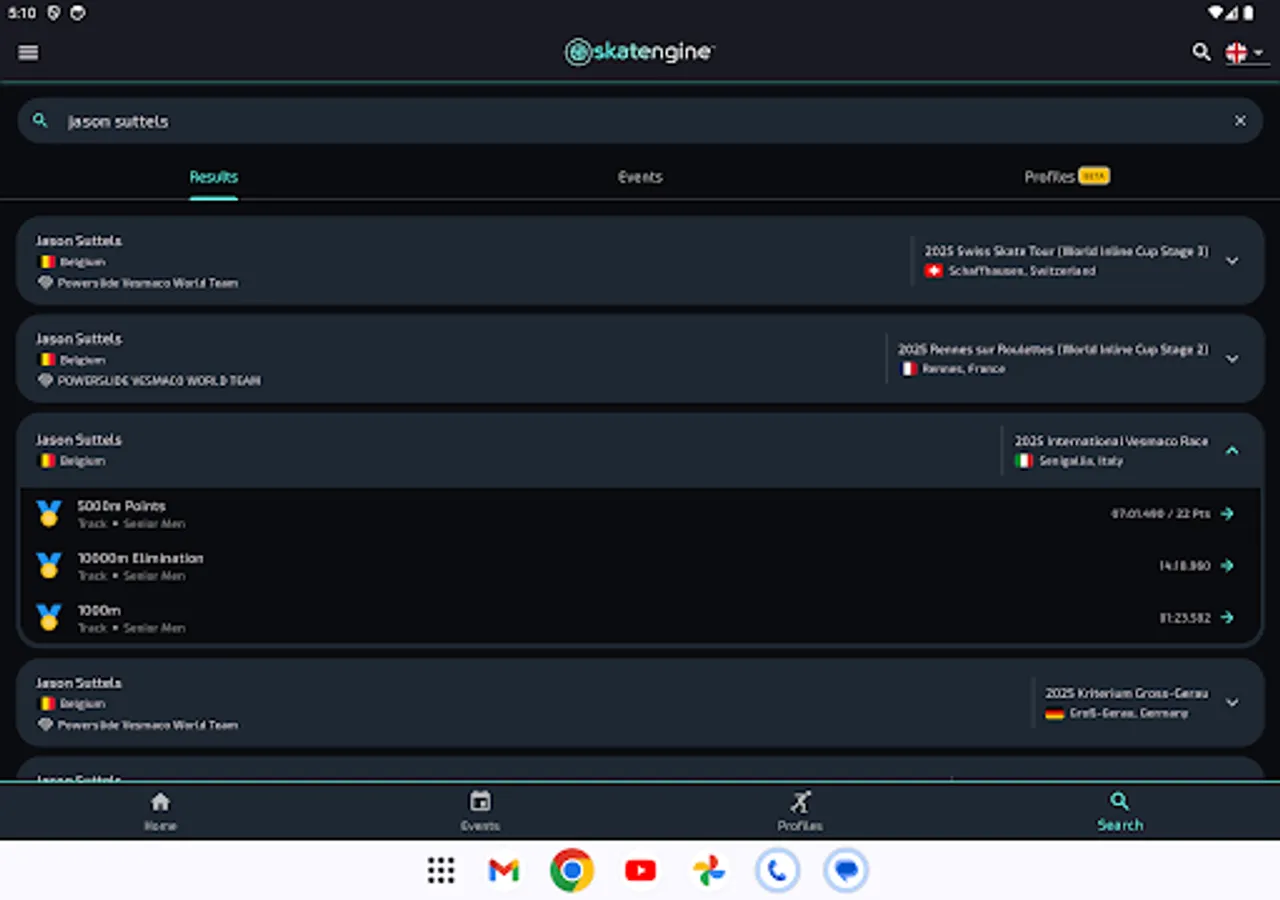Expand the 2025 Rennes sur Roulettes entry
The image size is (1280, 900).
click(1232, 358)
